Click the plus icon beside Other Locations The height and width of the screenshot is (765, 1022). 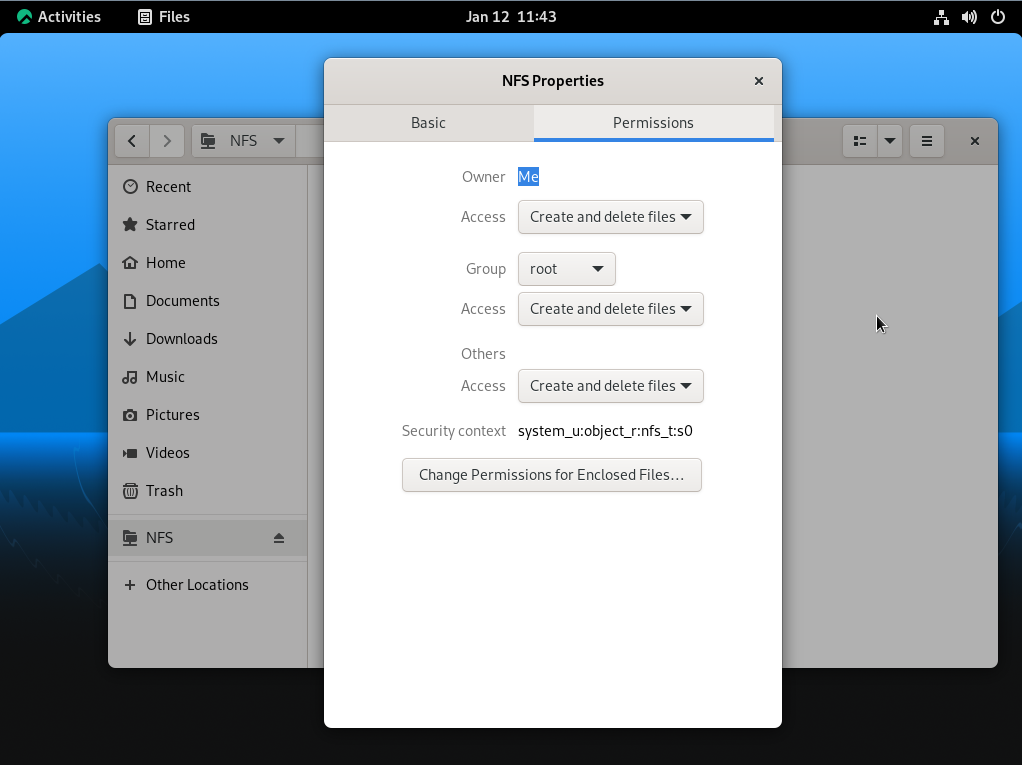coord(130,585)
